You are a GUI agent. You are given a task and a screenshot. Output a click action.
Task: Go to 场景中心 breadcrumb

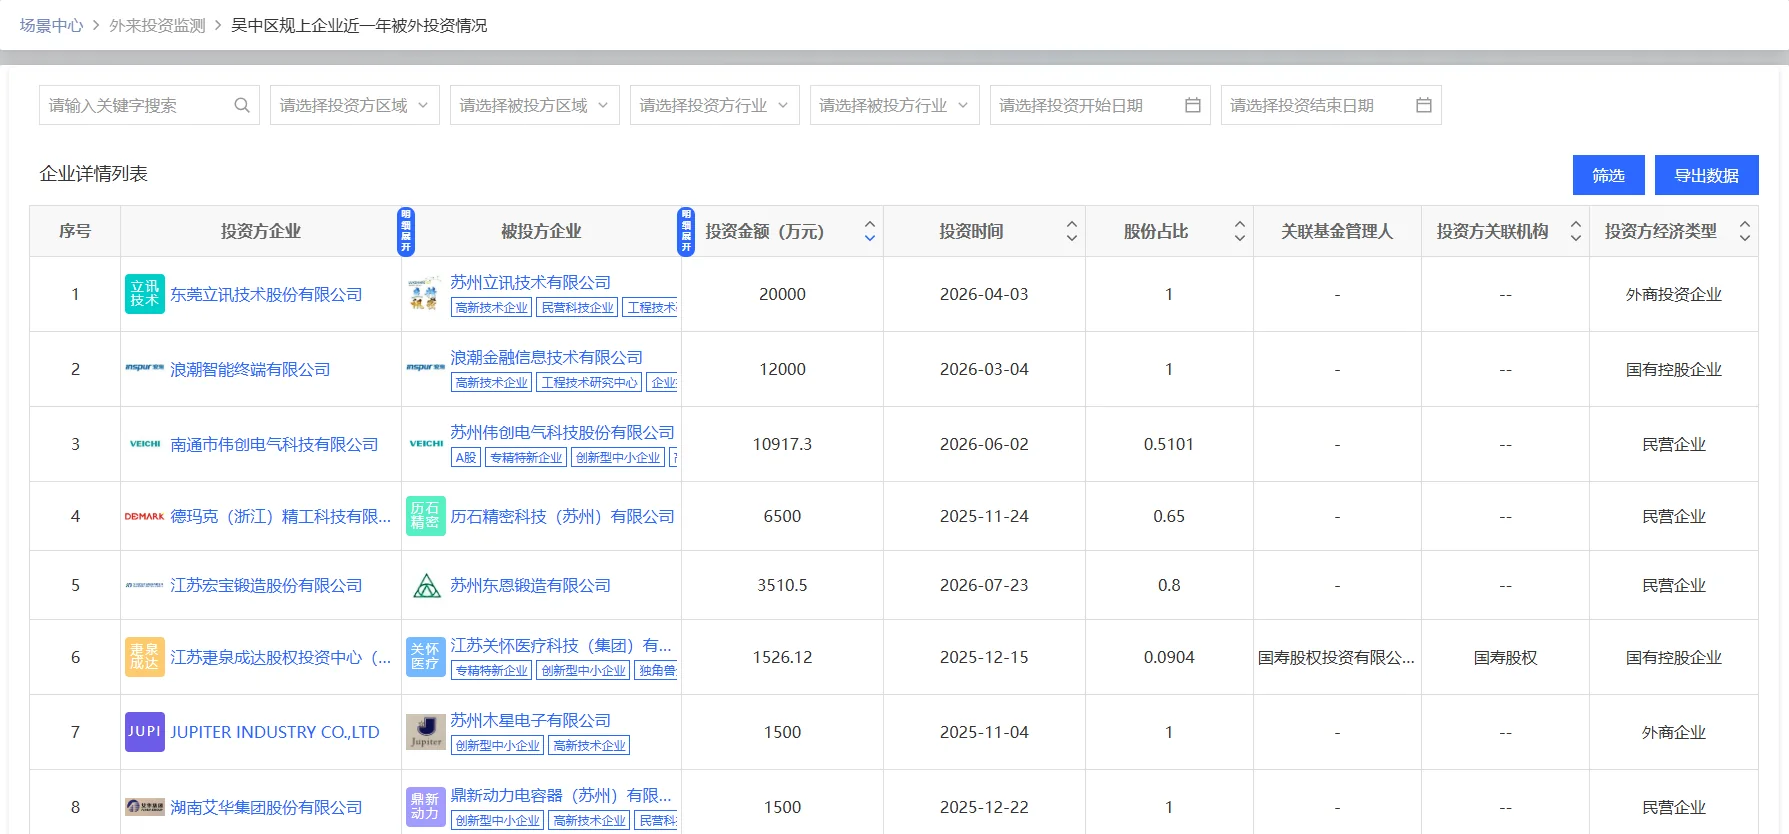coord(52,25)
